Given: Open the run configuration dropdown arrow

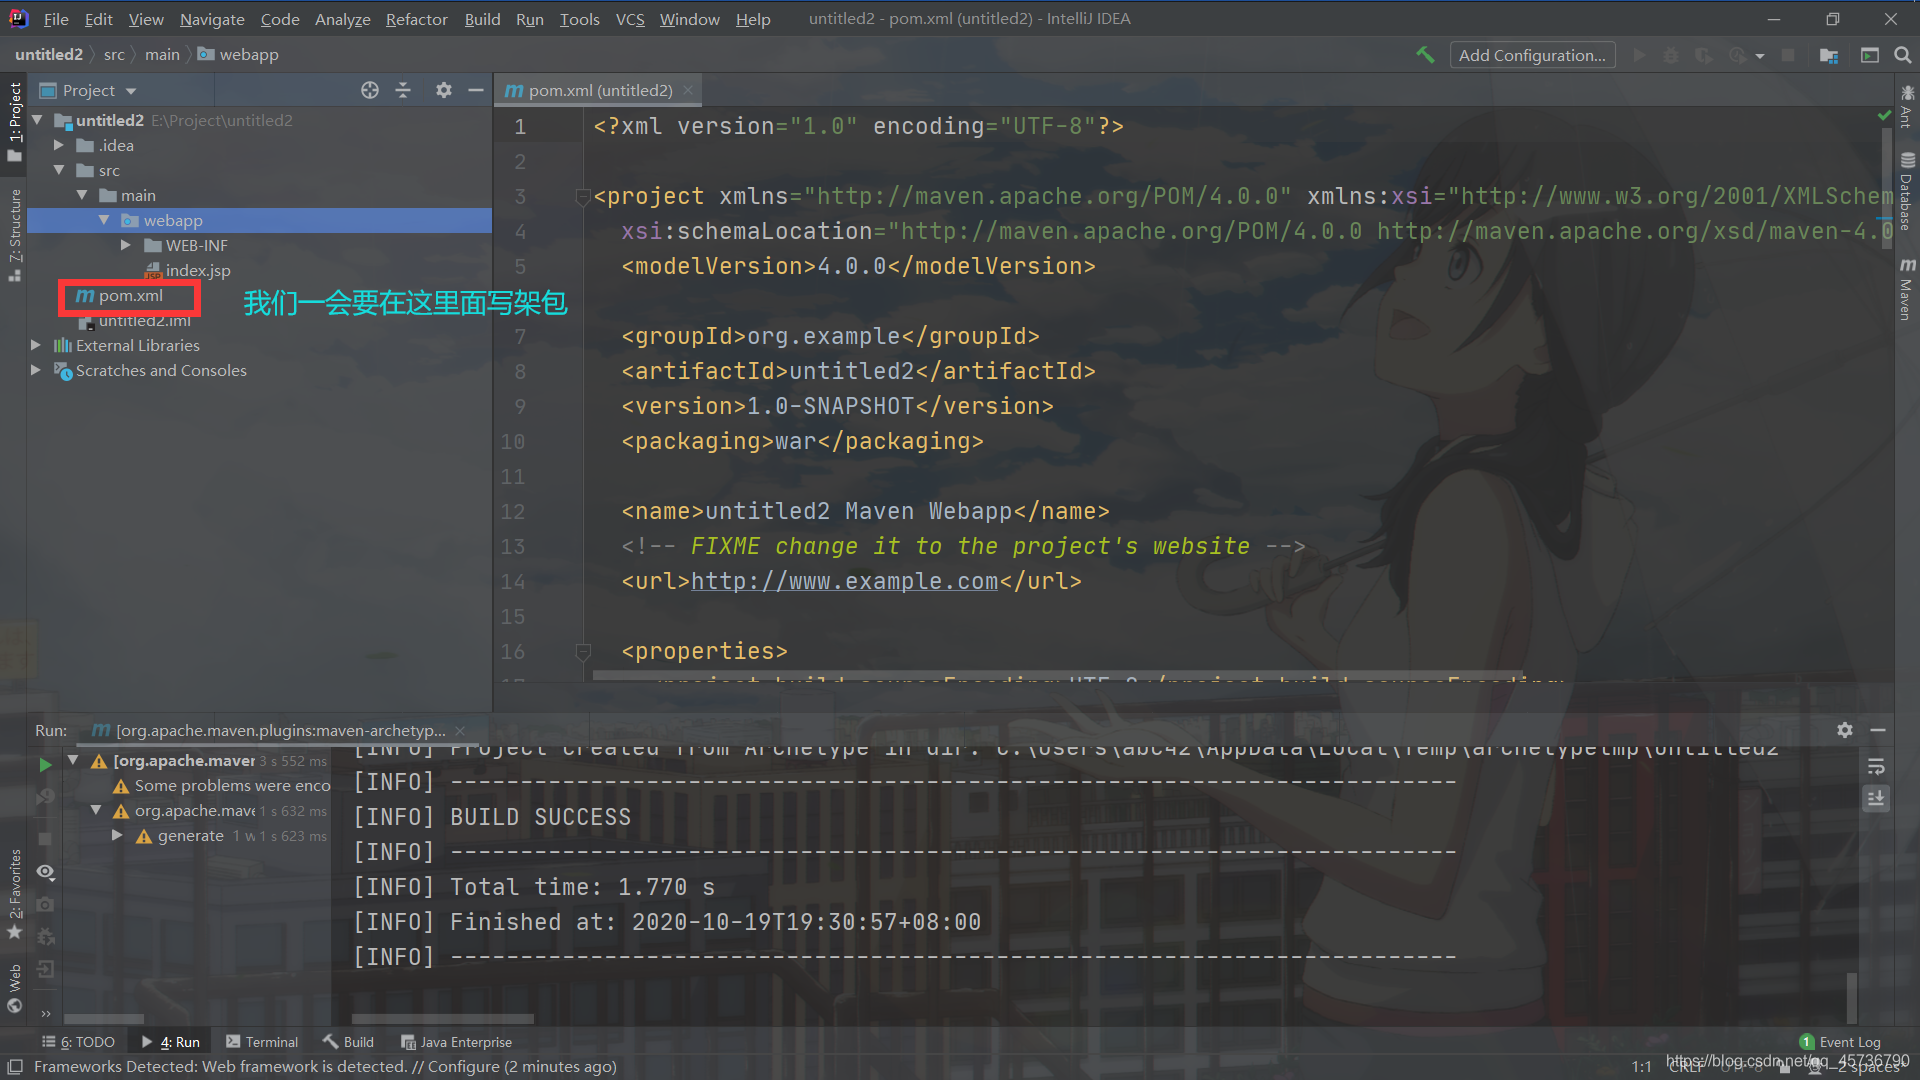Looking at the screenshot, I should tap(1760, 56).
